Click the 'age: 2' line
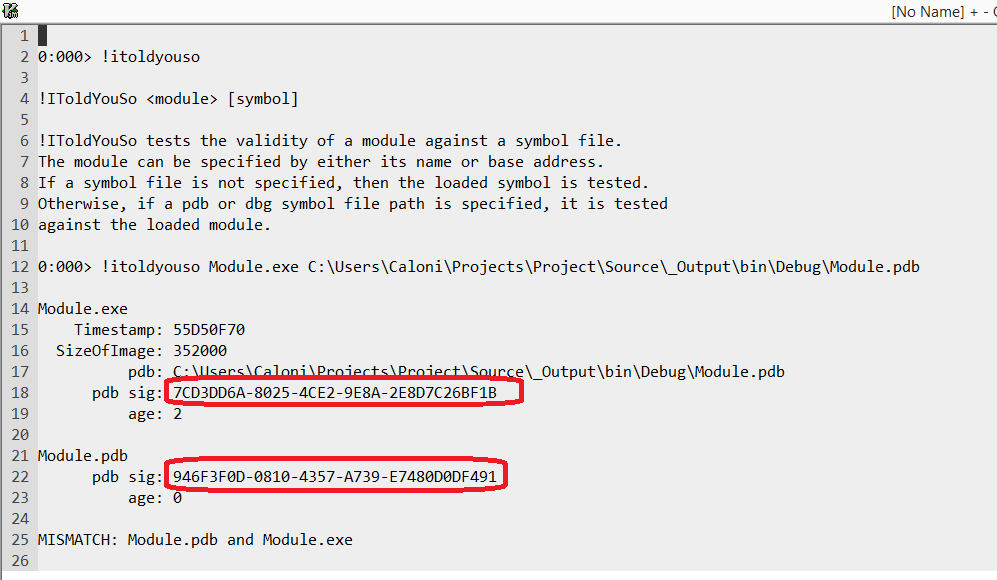The height and width of the screenshot is (580, 997). click(159, 414)
